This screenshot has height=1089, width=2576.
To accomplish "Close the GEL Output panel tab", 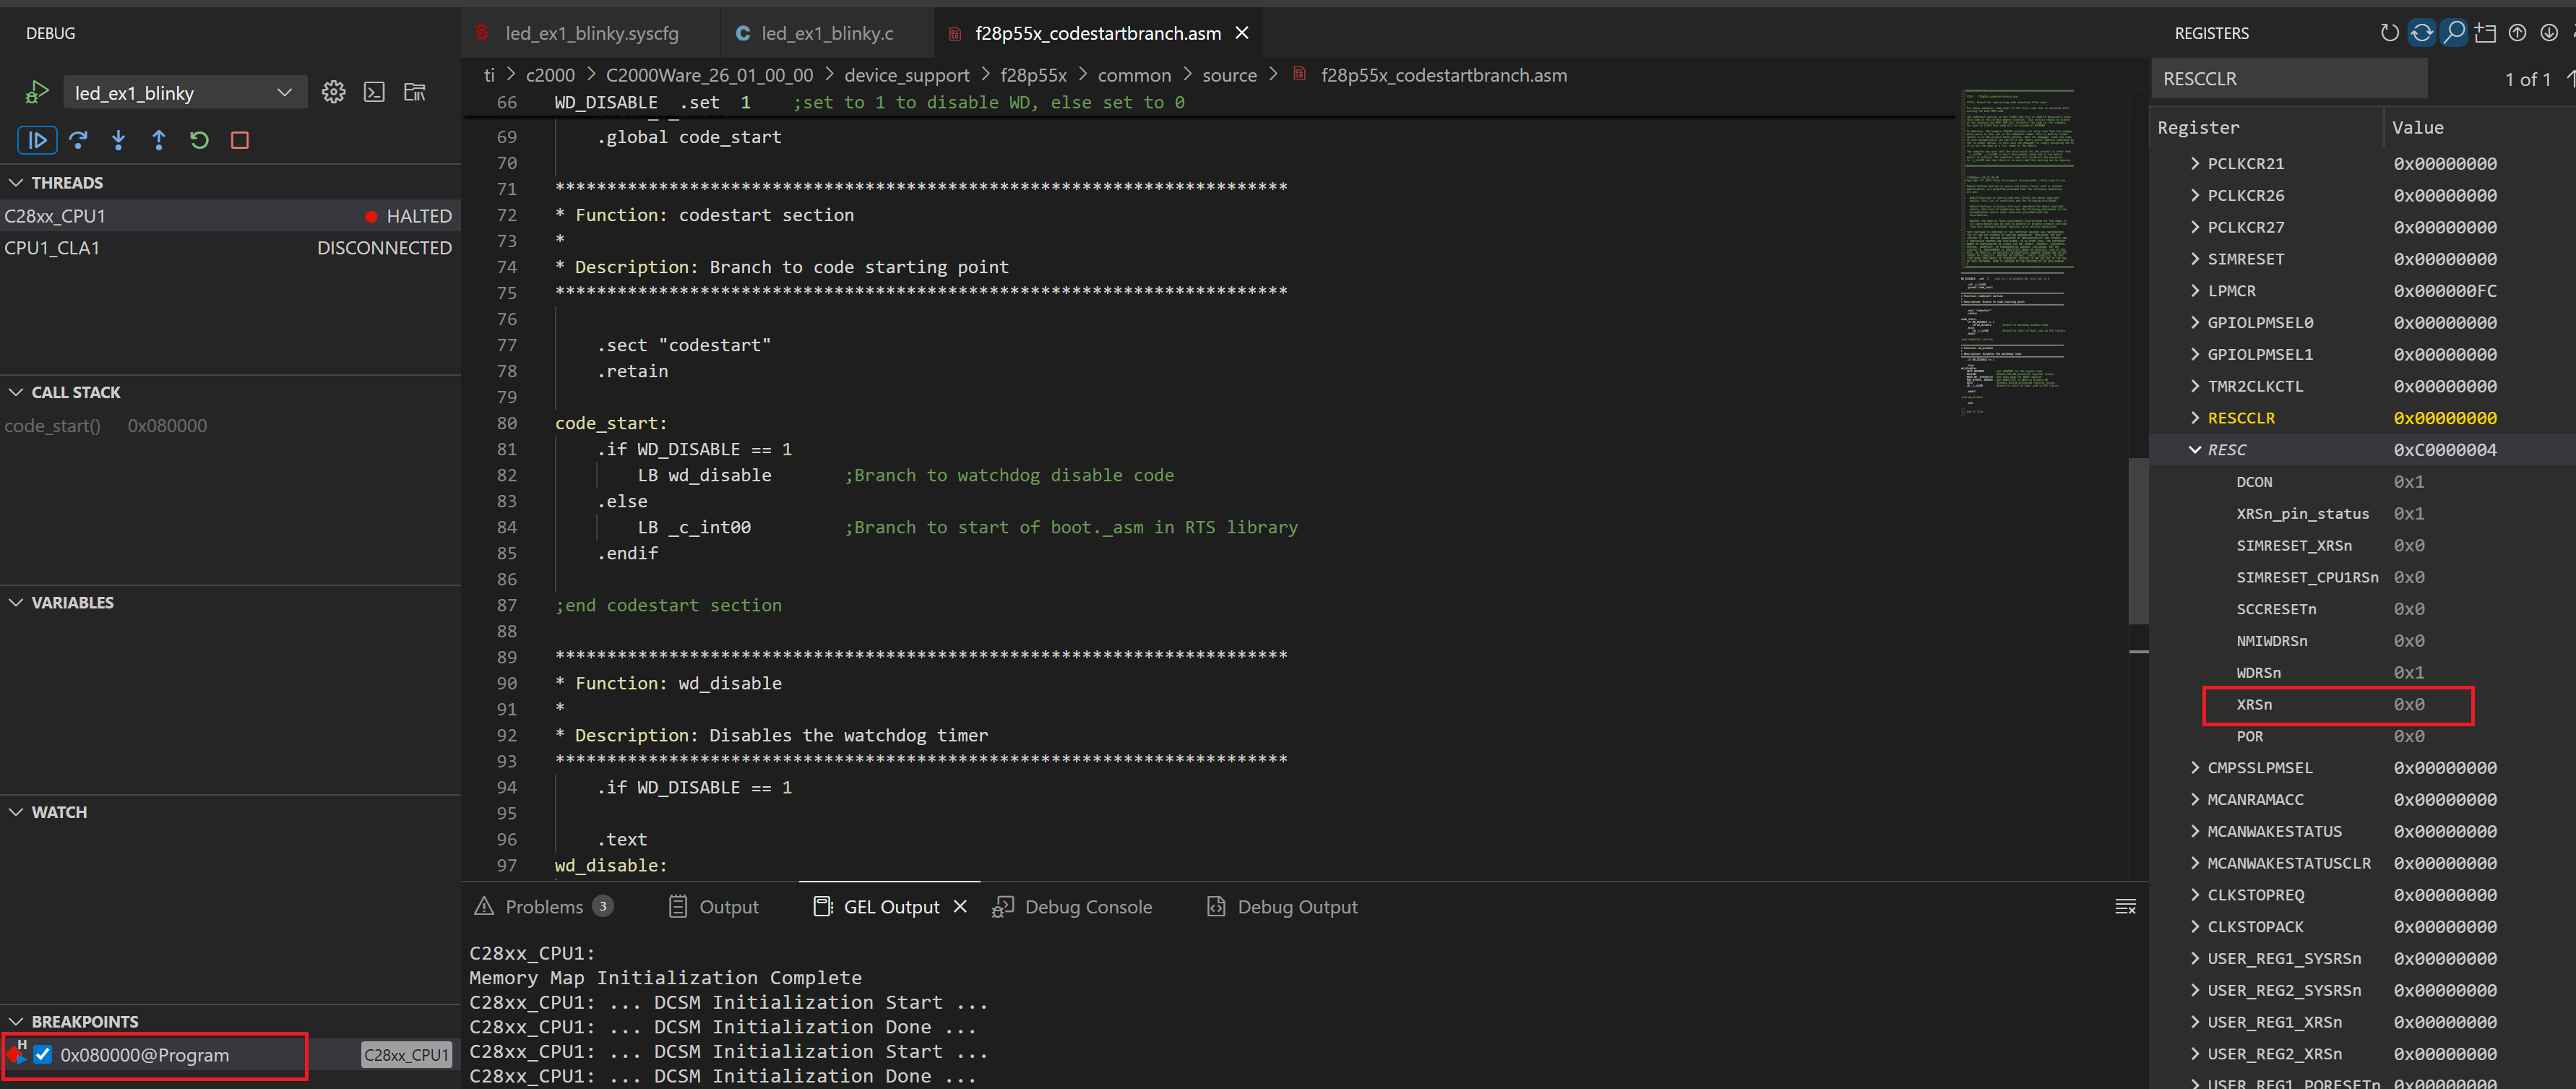I will point(960,907).
